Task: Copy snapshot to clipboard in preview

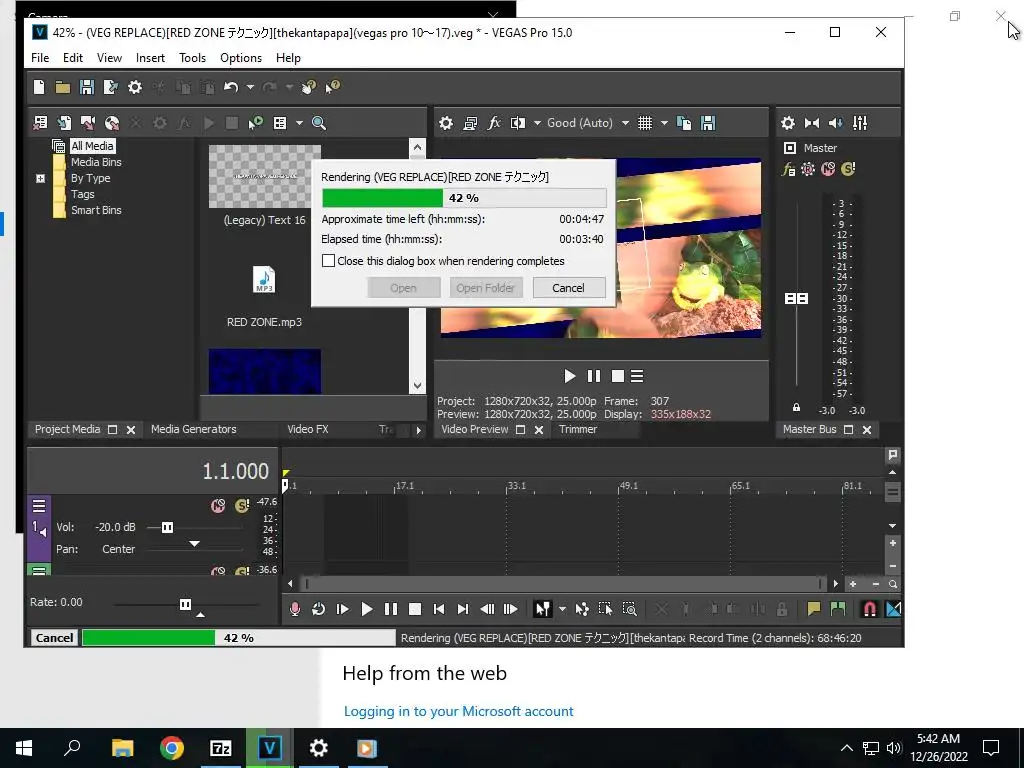Action: pyautogui.click(x=684, y=123)
